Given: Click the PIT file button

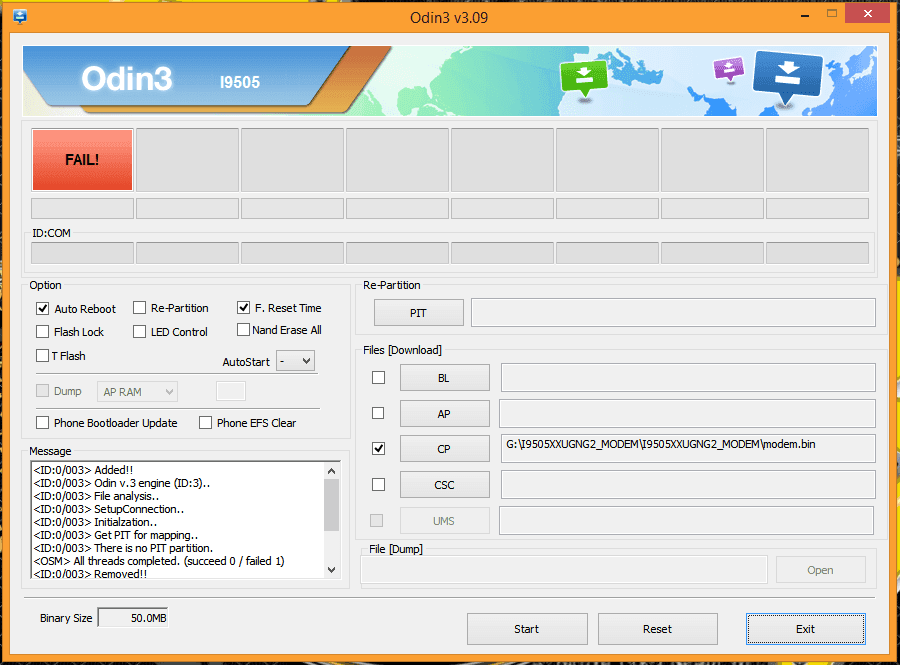Looking at the screenshot, I should point(418,313).
